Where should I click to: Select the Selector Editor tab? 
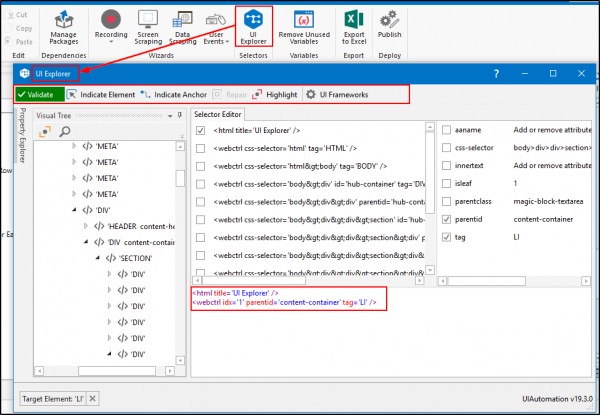pos(218,114)
